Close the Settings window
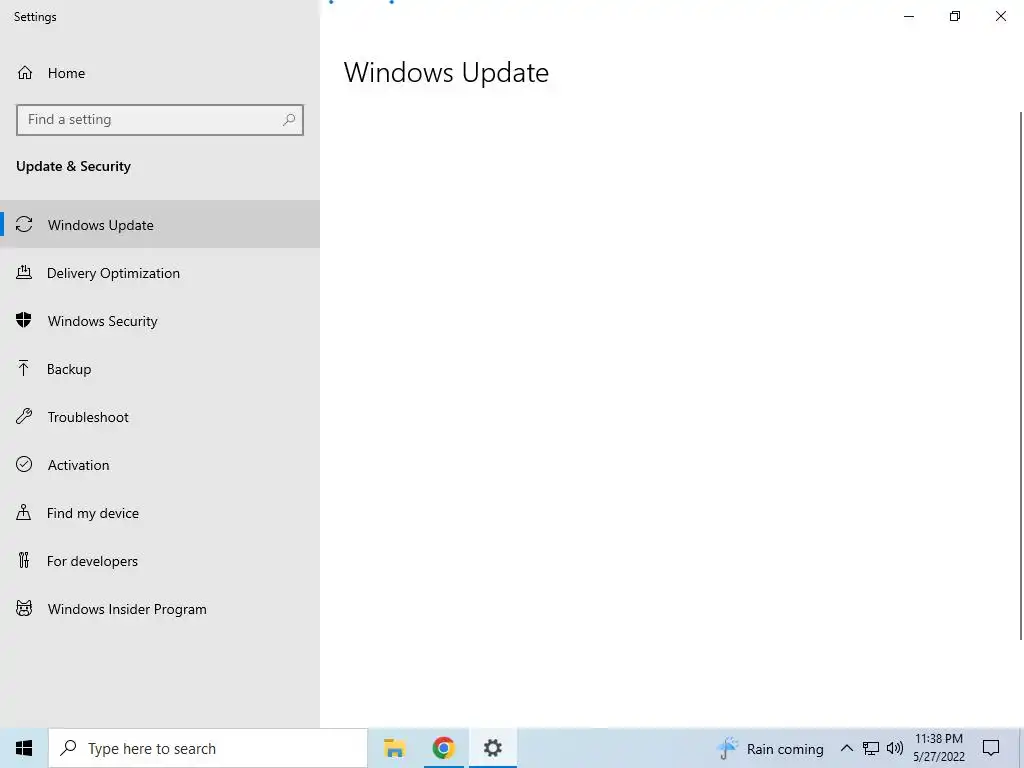This screenshot has height=768, width=1024. 1000,16
